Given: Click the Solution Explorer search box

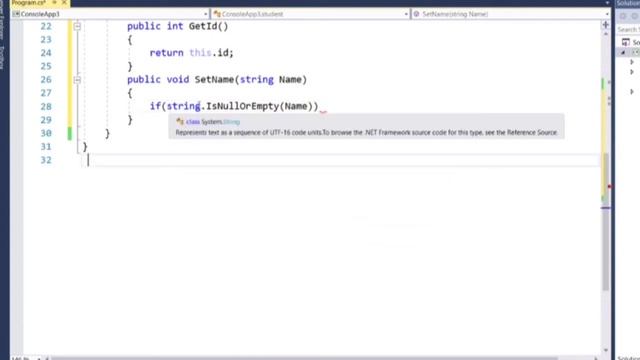Looking at the screenshot, I should (628, 30).
